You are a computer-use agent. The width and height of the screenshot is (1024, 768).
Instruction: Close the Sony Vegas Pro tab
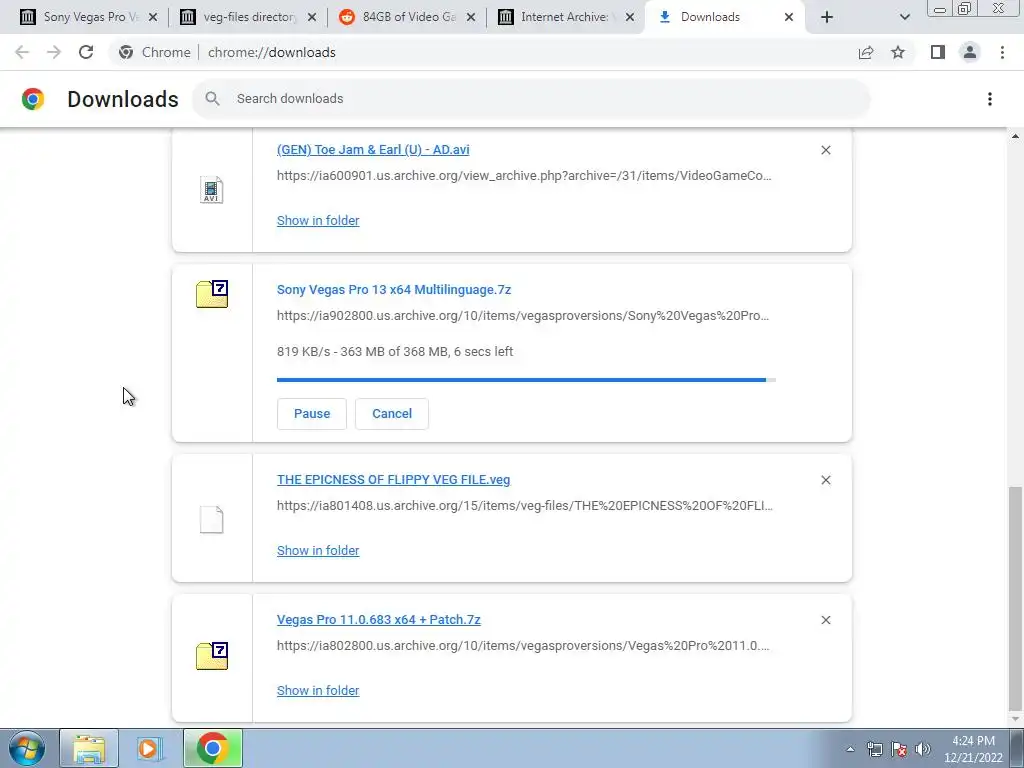(x=153, y=17)
